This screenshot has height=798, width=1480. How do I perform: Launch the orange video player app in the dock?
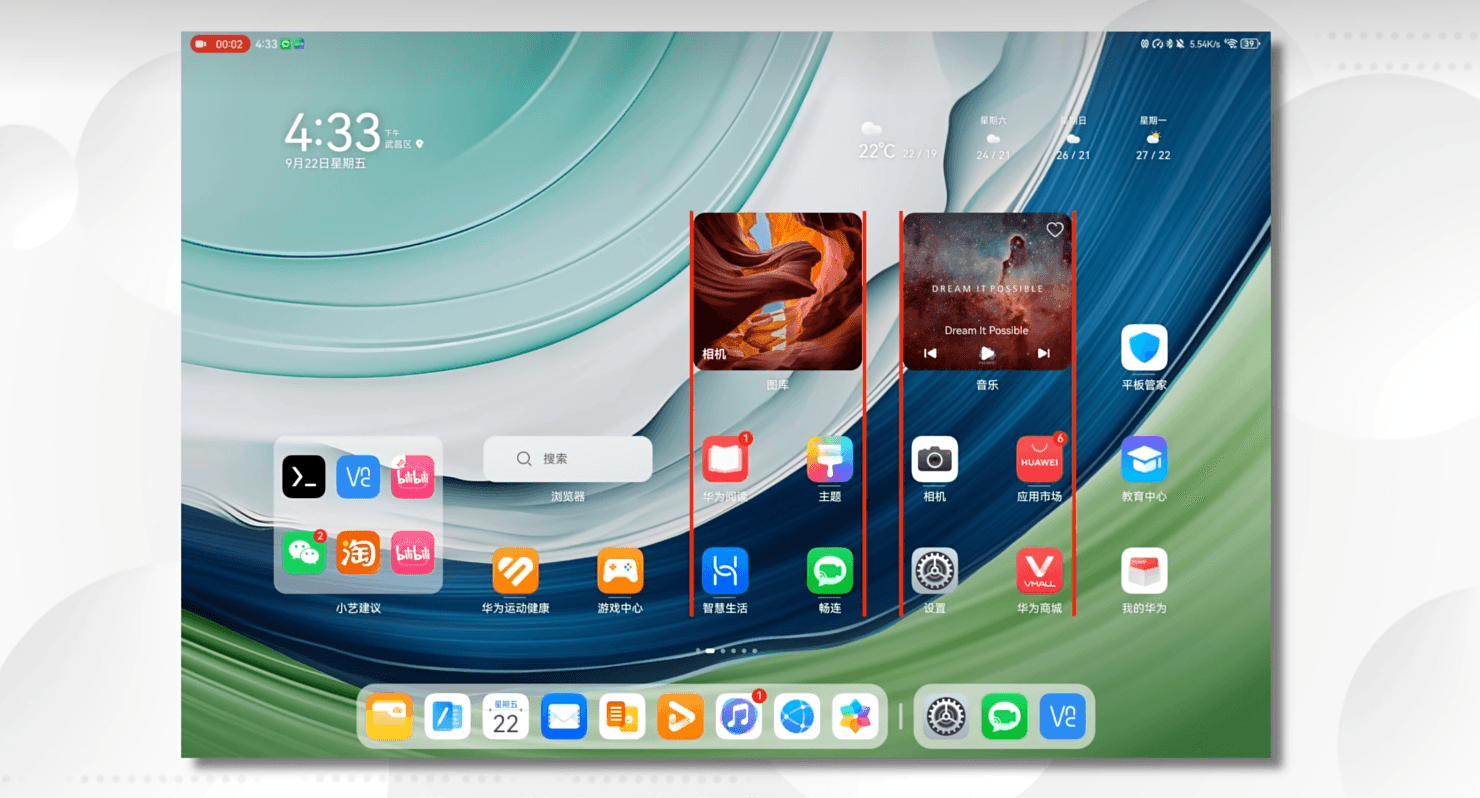point(680,717)
